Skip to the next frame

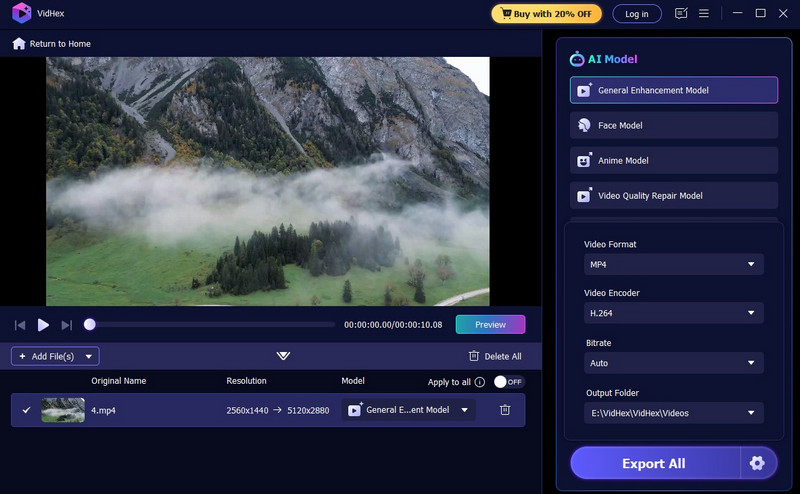[x=67, y=325]
